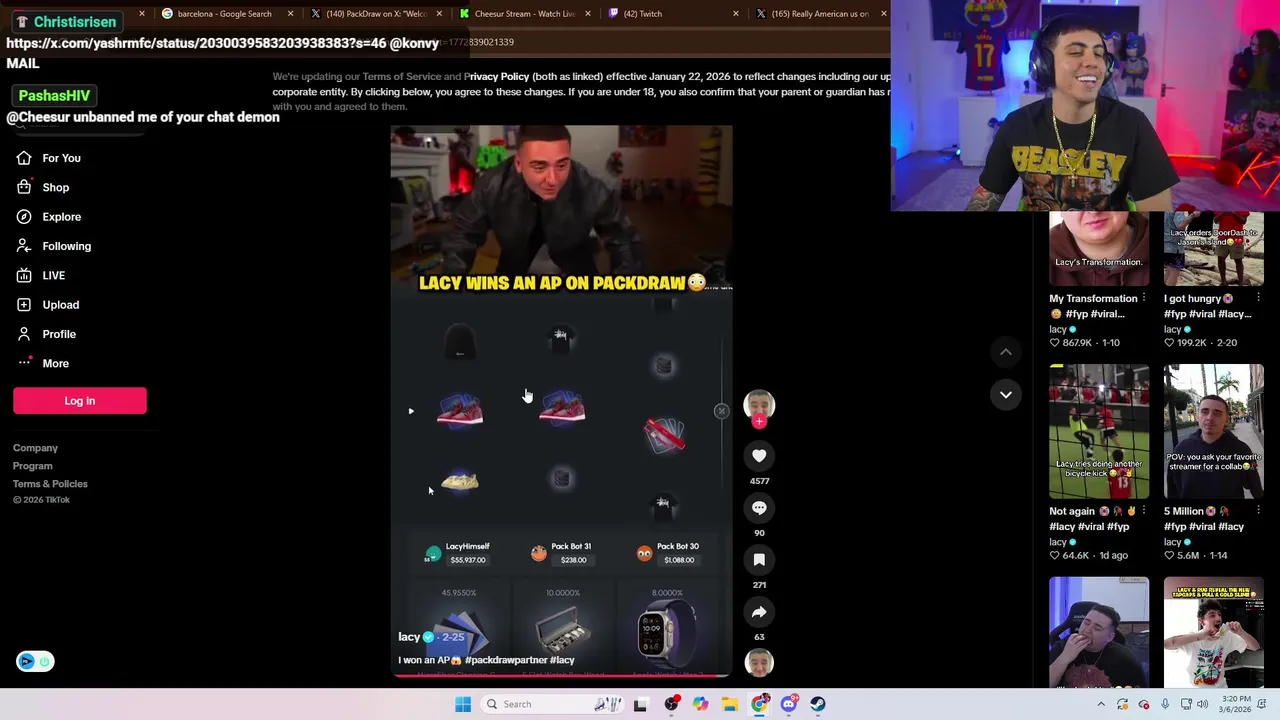Open the video at the last row's left

tap(1099, 632)
